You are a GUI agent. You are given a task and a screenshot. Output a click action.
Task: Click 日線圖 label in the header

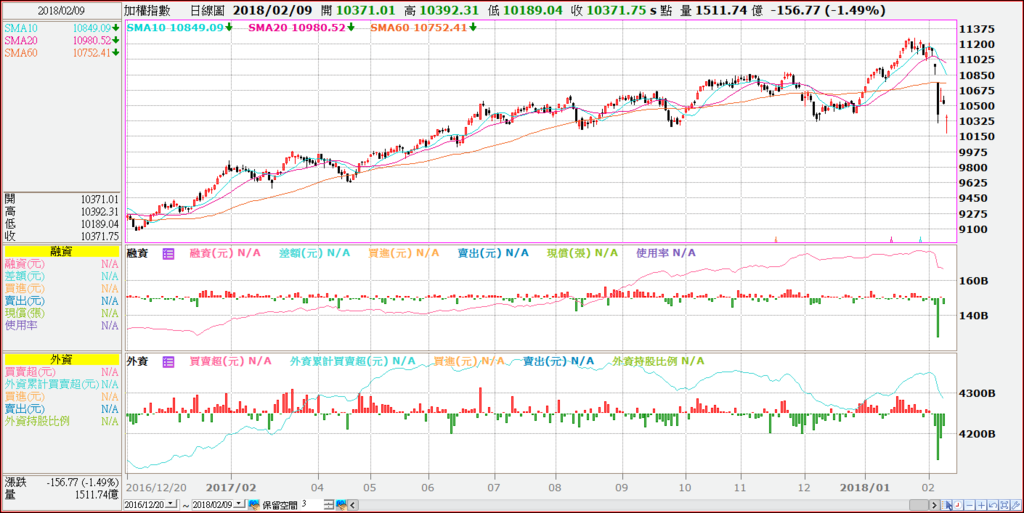[x=206, y=10]
